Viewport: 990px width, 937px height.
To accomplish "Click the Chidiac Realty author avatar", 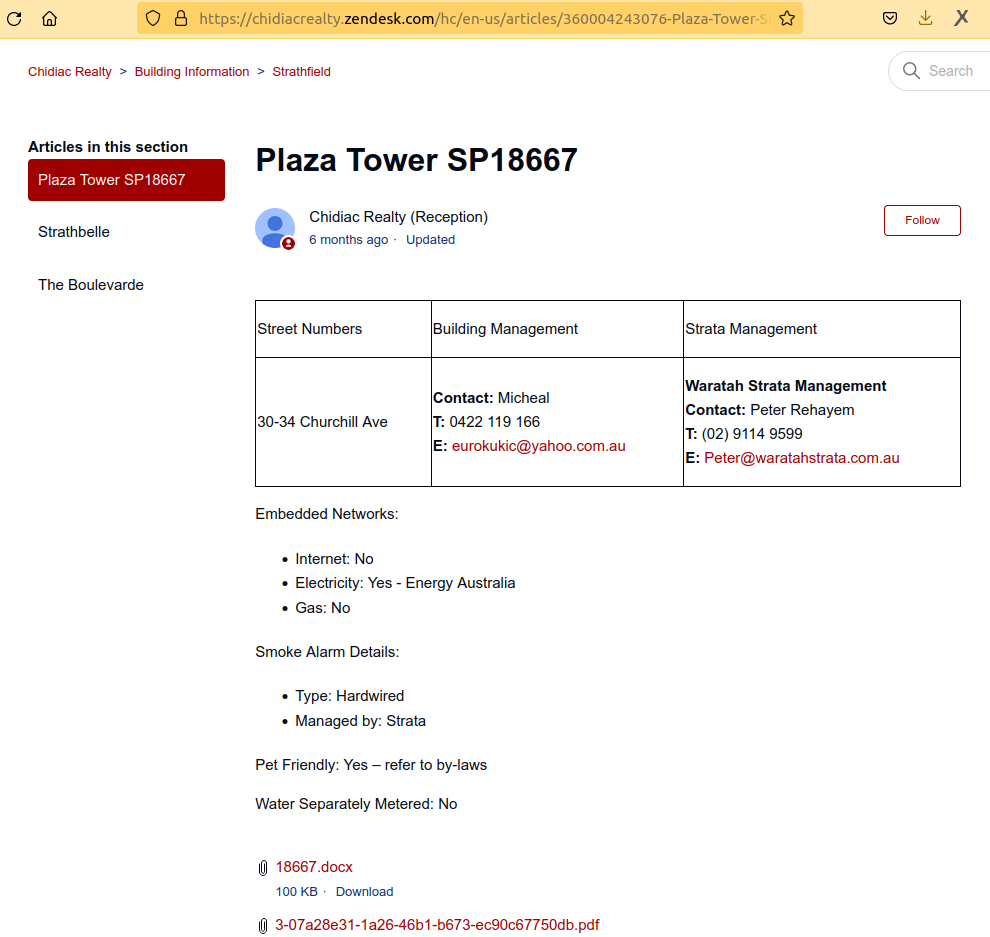I will pos(275,228).
